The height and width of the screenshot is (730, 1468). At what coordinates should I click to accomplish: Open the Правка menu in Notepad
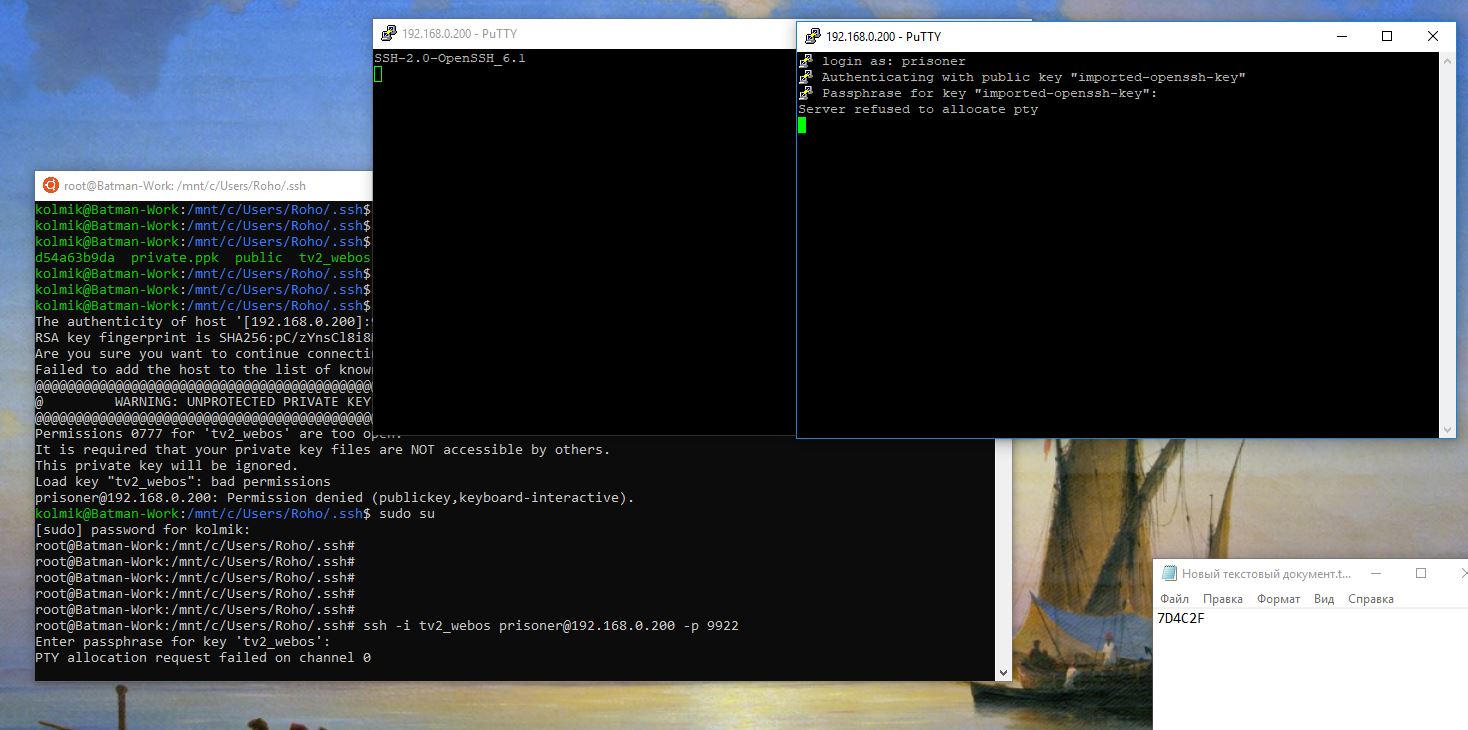(x=1222, y=599)
